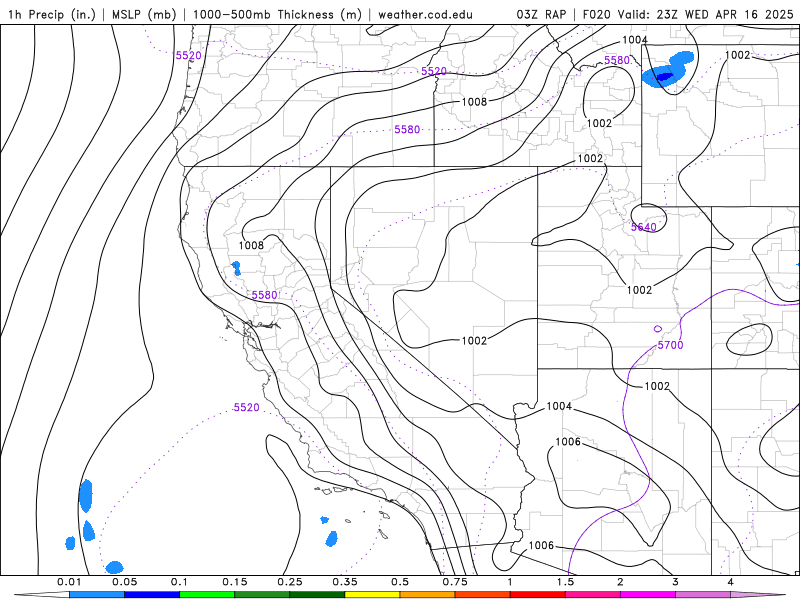
Task: Select the bright green legend swatch
Action: point(207,595)
